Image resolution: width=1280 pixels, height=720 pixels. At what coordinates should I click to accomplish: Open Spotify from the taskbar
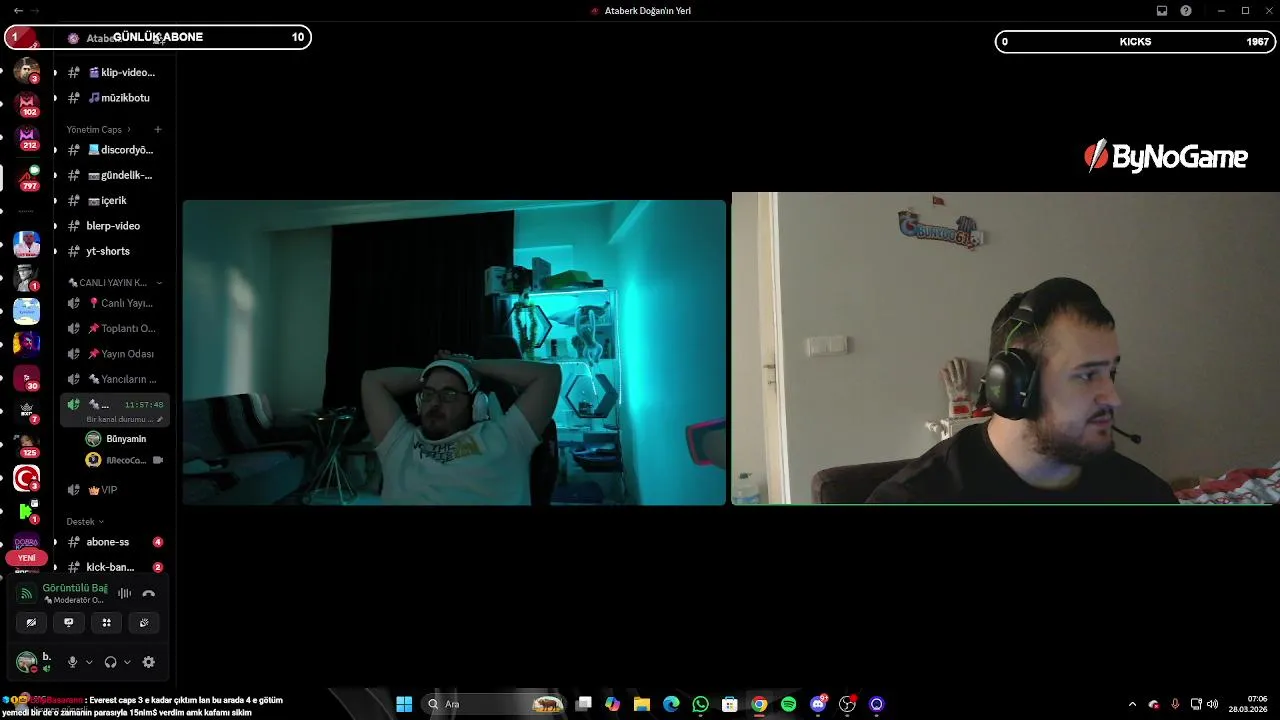tap(788, 704)
